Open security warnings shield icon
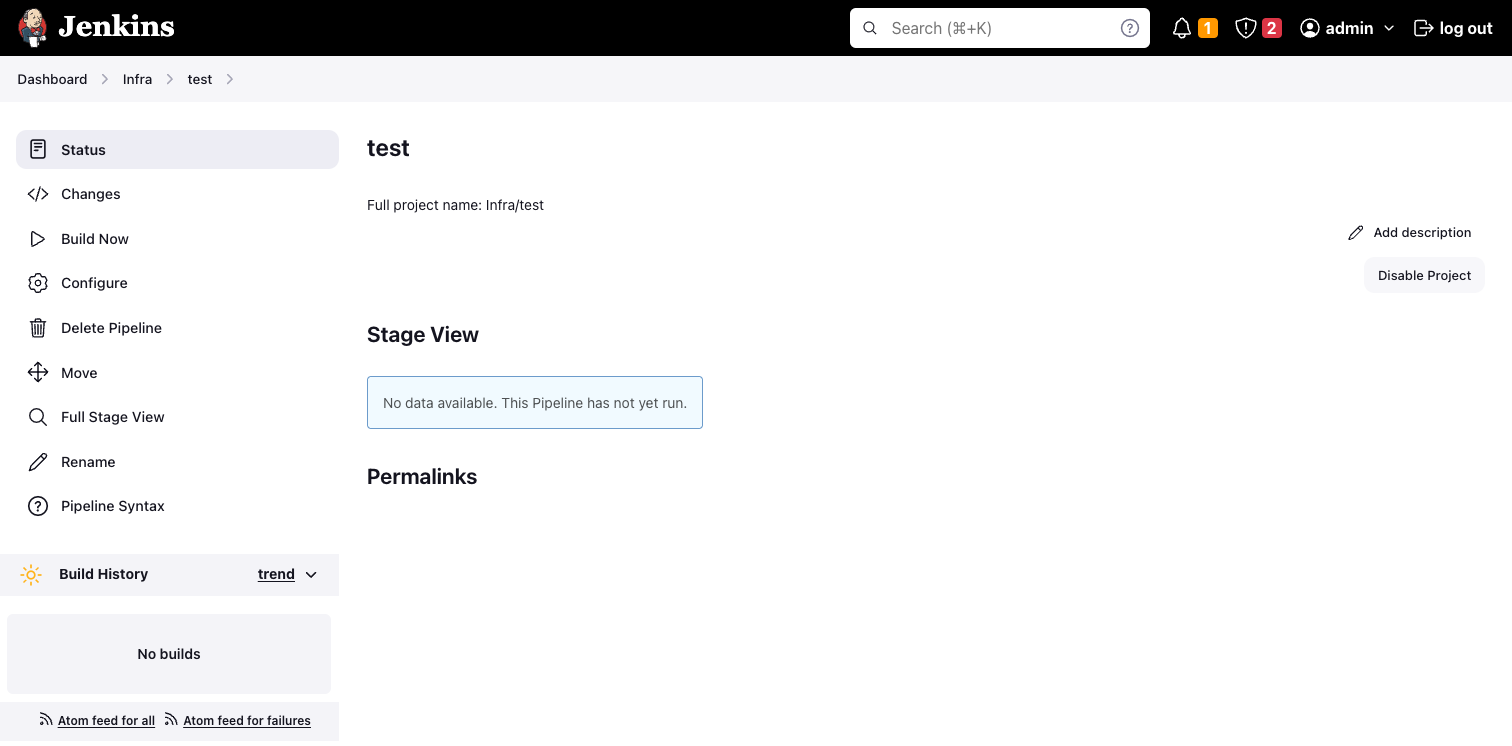 pyautogui.click(x=1245, y=28)
